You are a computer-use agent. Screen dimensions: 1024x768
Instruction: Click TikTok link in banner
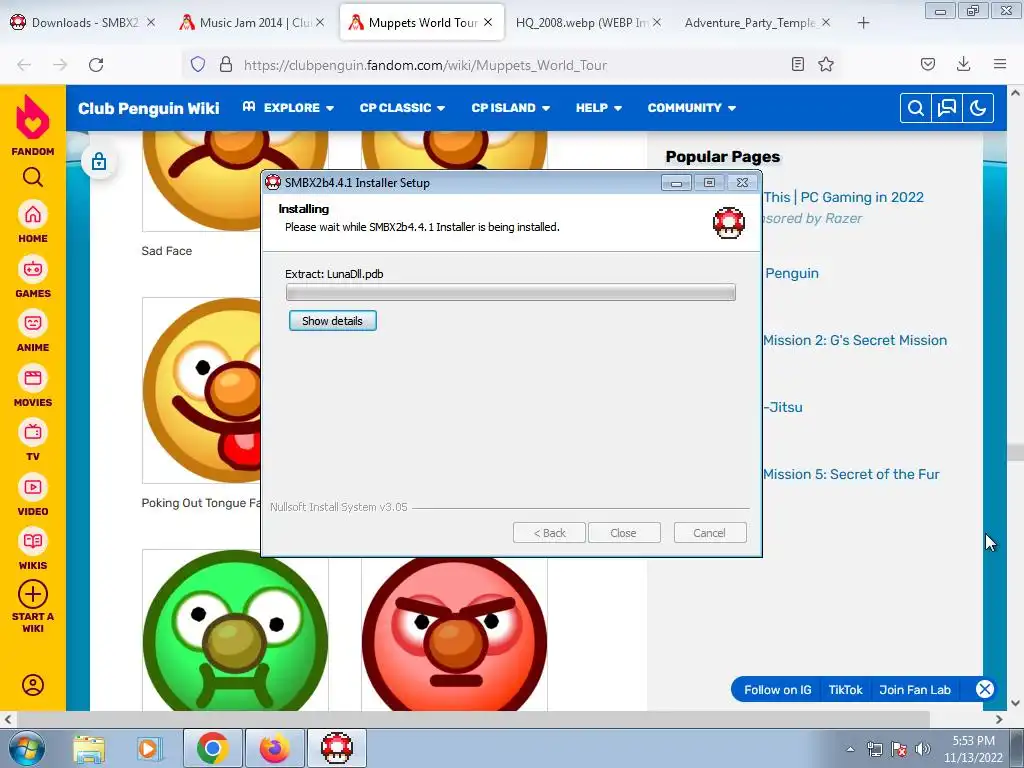845,690
